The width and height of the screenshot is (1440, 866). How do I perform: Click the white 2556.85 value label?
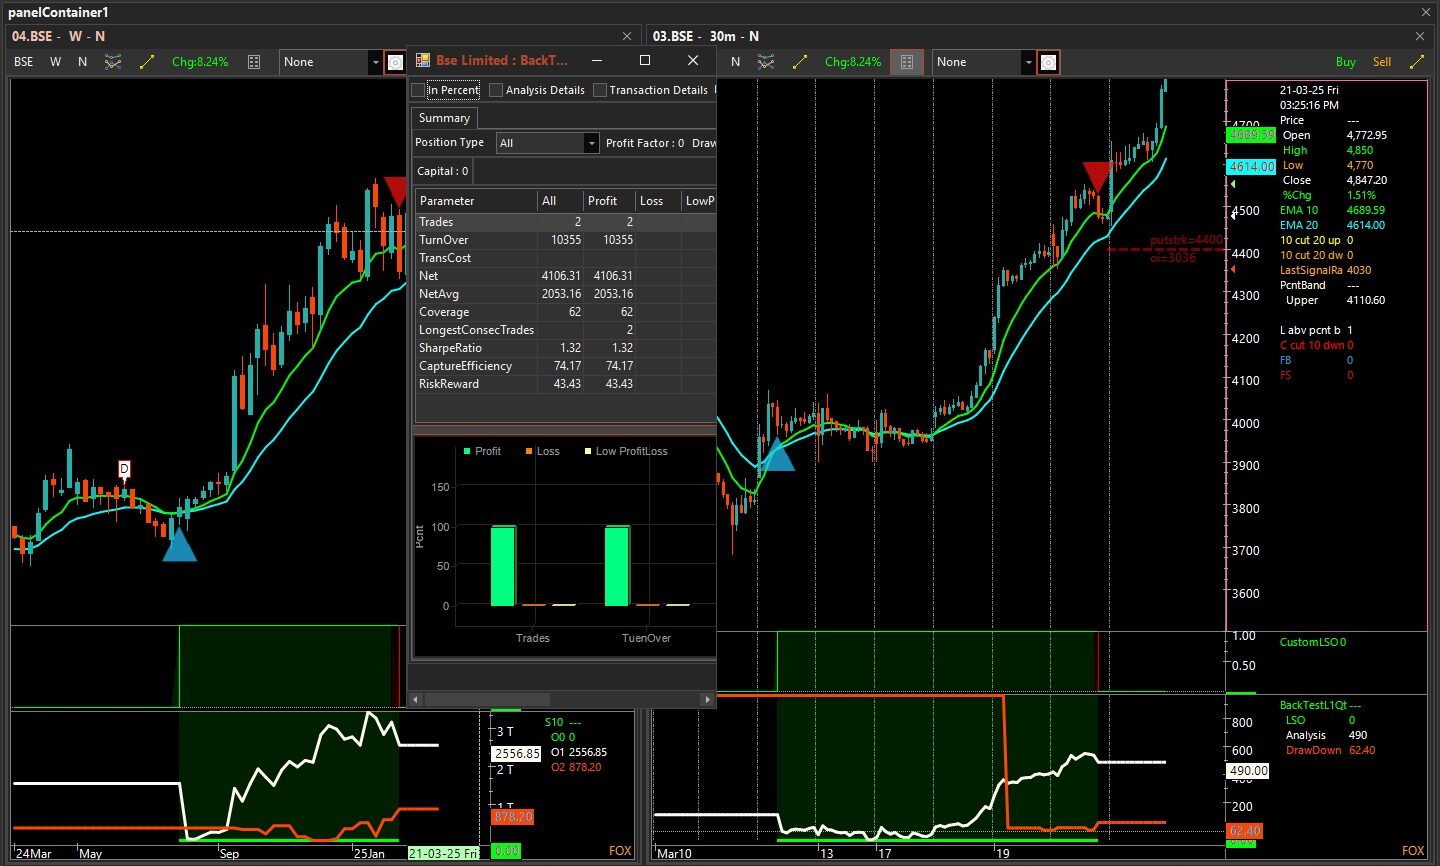[x=517, y=754]
